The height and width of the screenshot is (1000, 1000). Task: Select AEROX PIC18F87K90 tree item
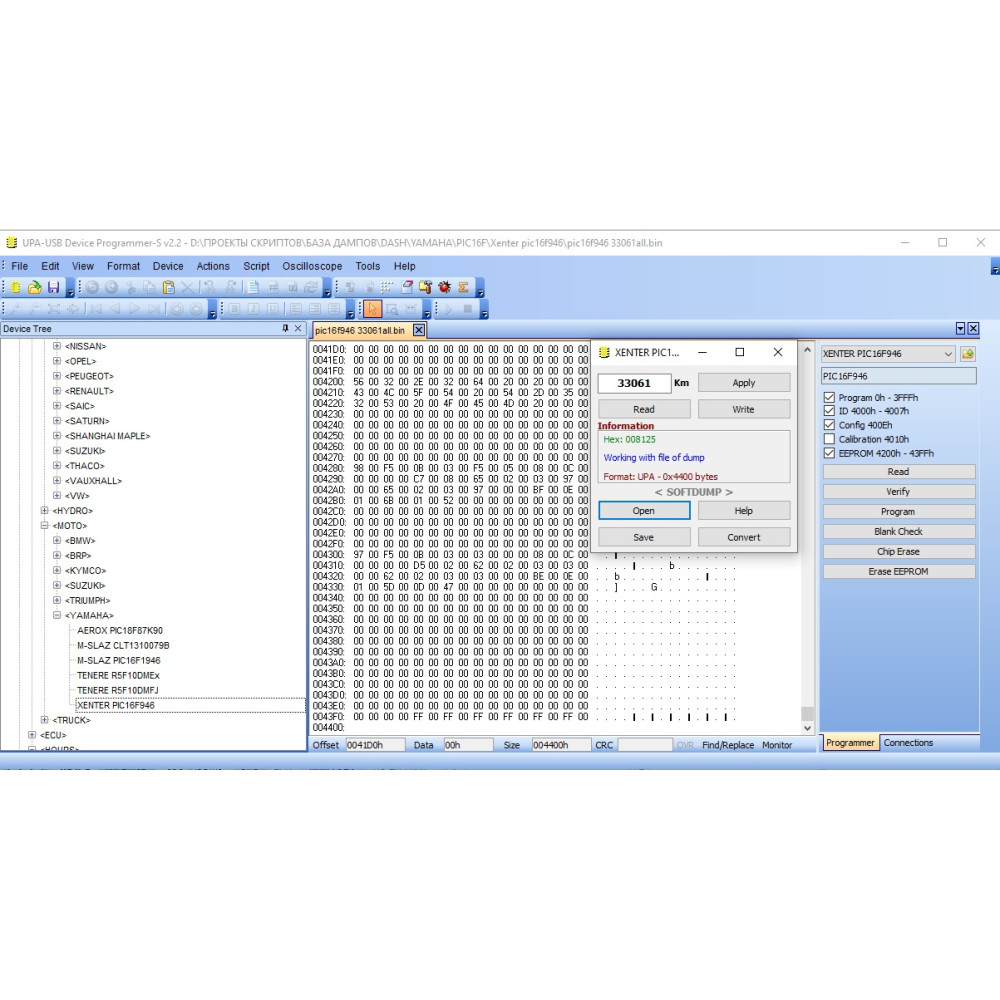click(x=120, y=631)
